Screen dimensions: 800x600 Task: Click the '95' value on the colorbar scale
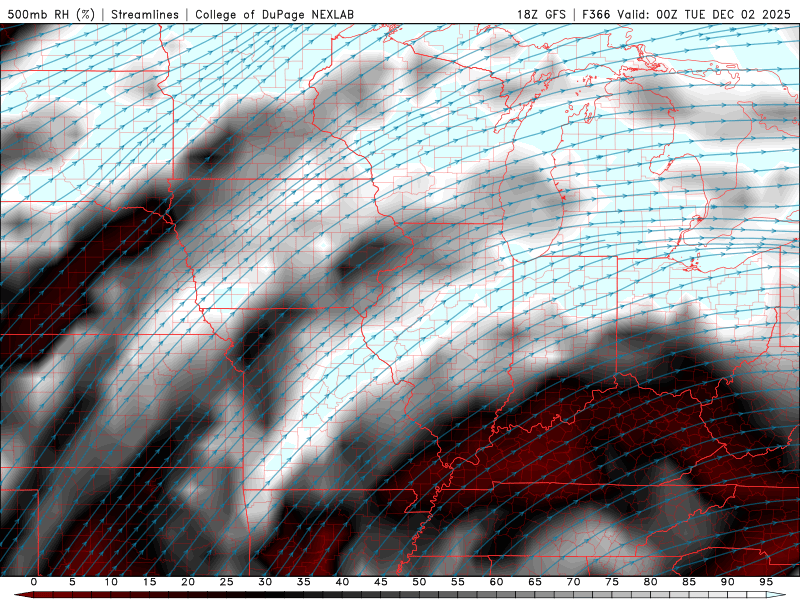click(766, 582)
